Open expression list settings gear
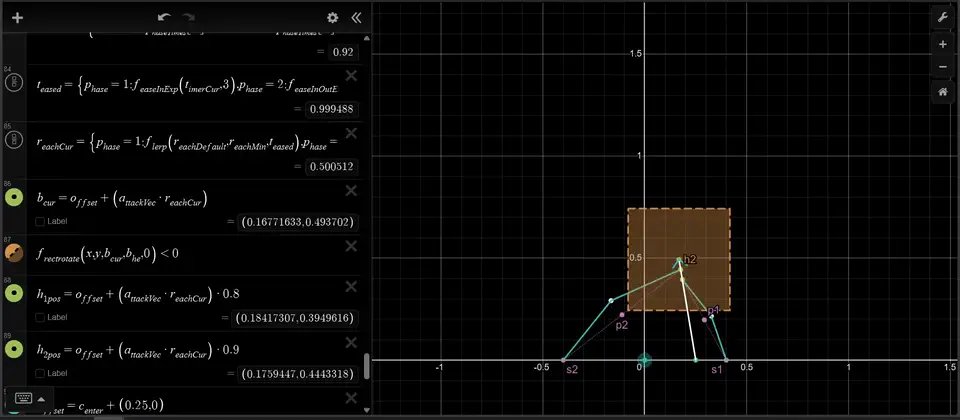Viewport: 960px width, 420px height. (332, 18)
